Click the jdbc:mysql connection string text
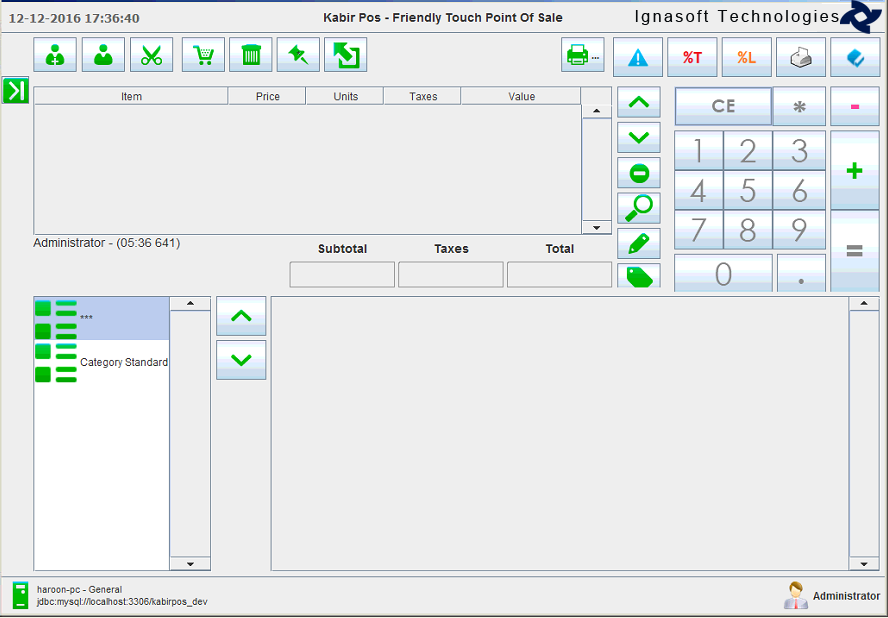The width and height of the screenshot is (888, 618). point(122,602)
